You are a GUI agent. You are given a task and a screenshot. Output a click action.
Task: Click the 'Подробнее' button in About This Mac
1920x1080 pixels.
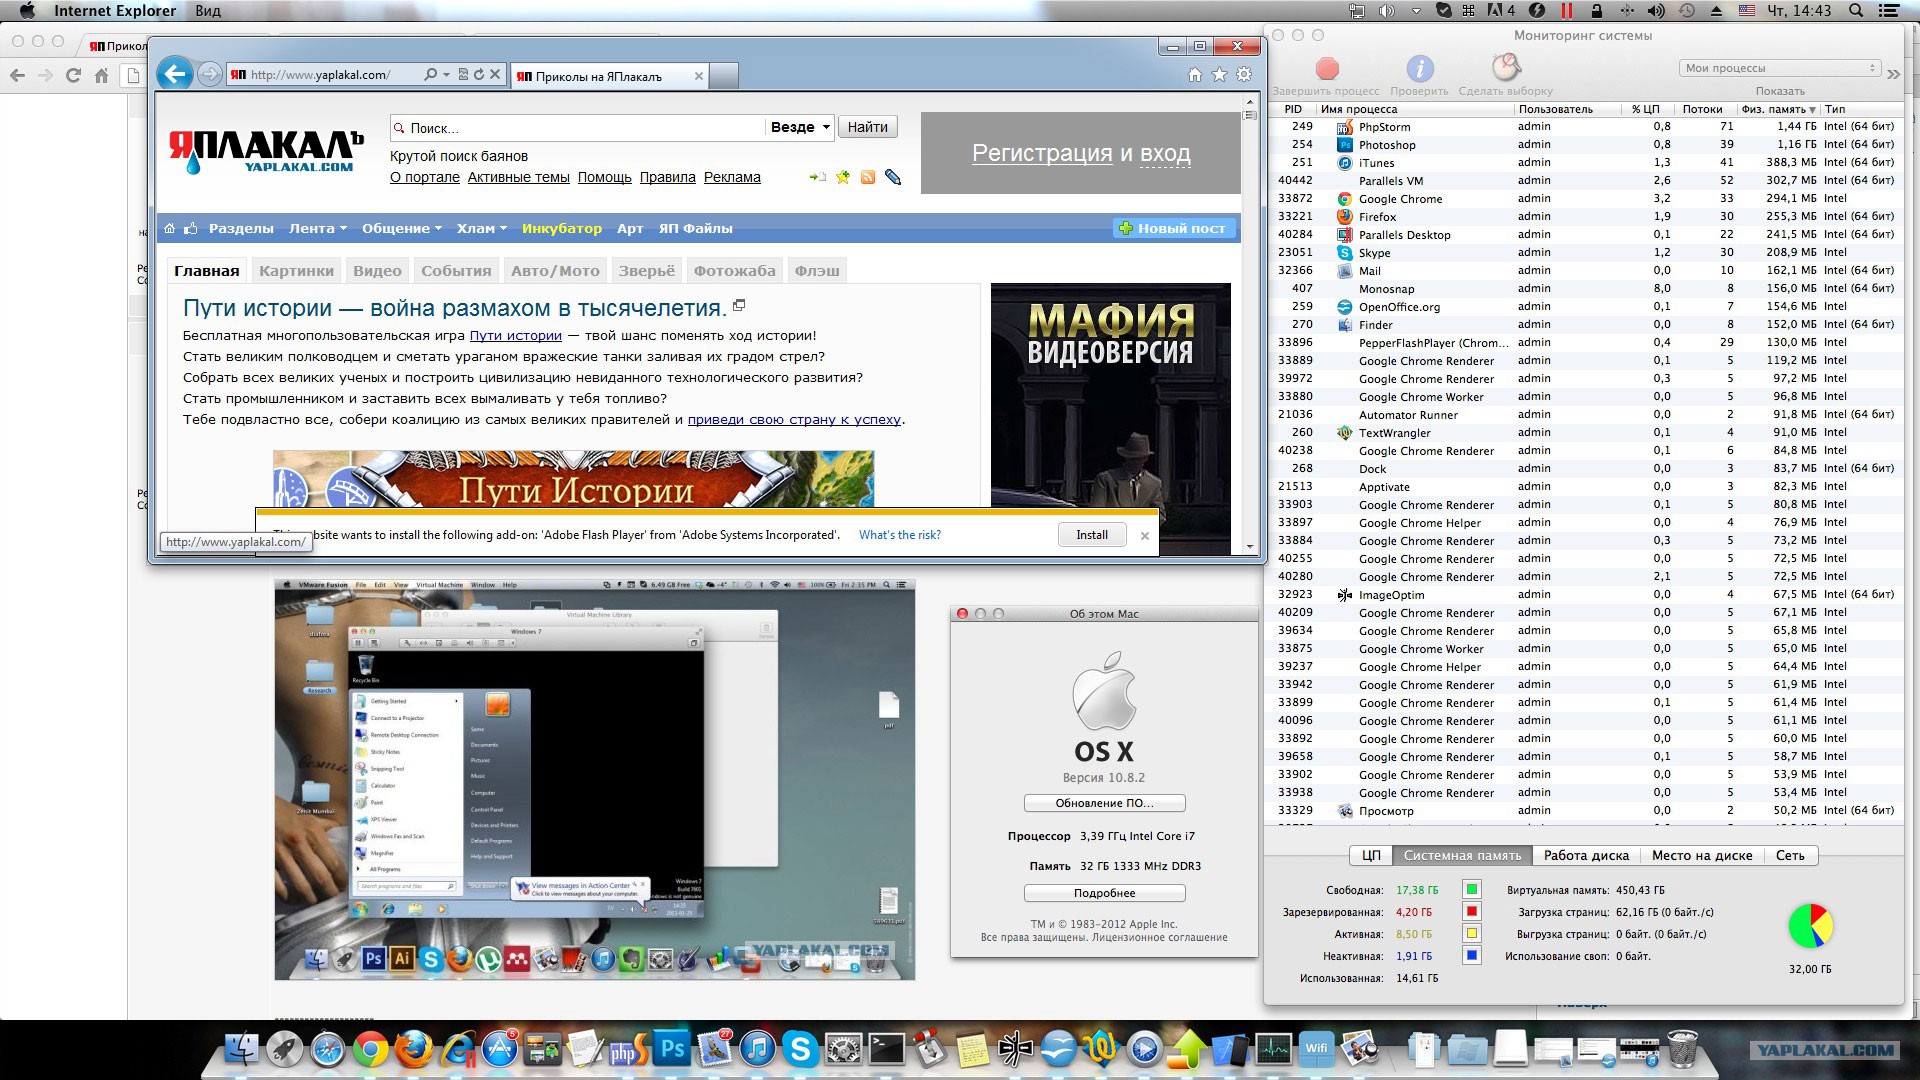(x=1104, y=893)
